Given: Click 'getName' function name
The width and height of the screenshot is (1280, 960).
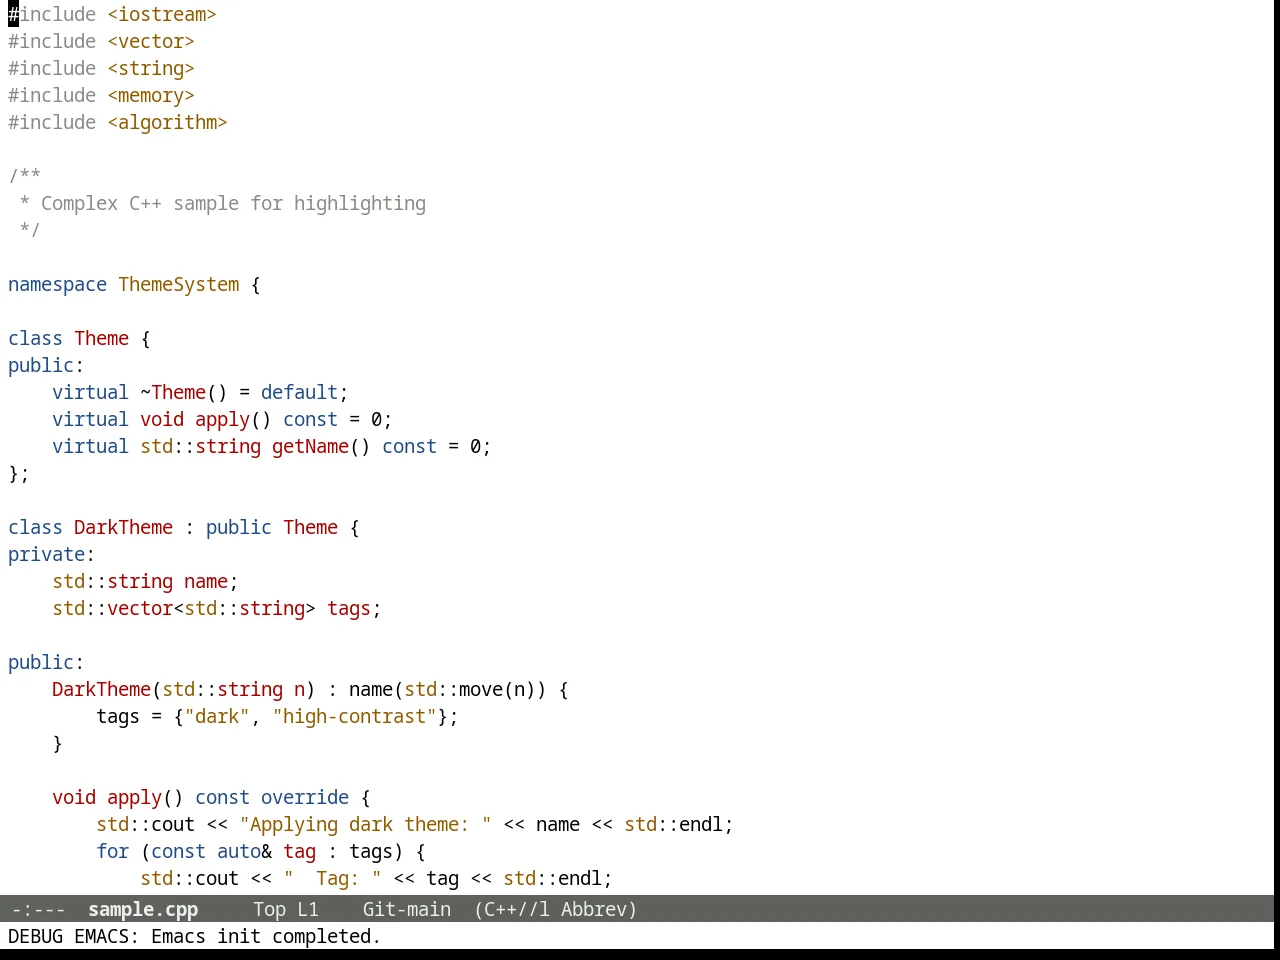Looking at the screenshot, I should point(310,446).
